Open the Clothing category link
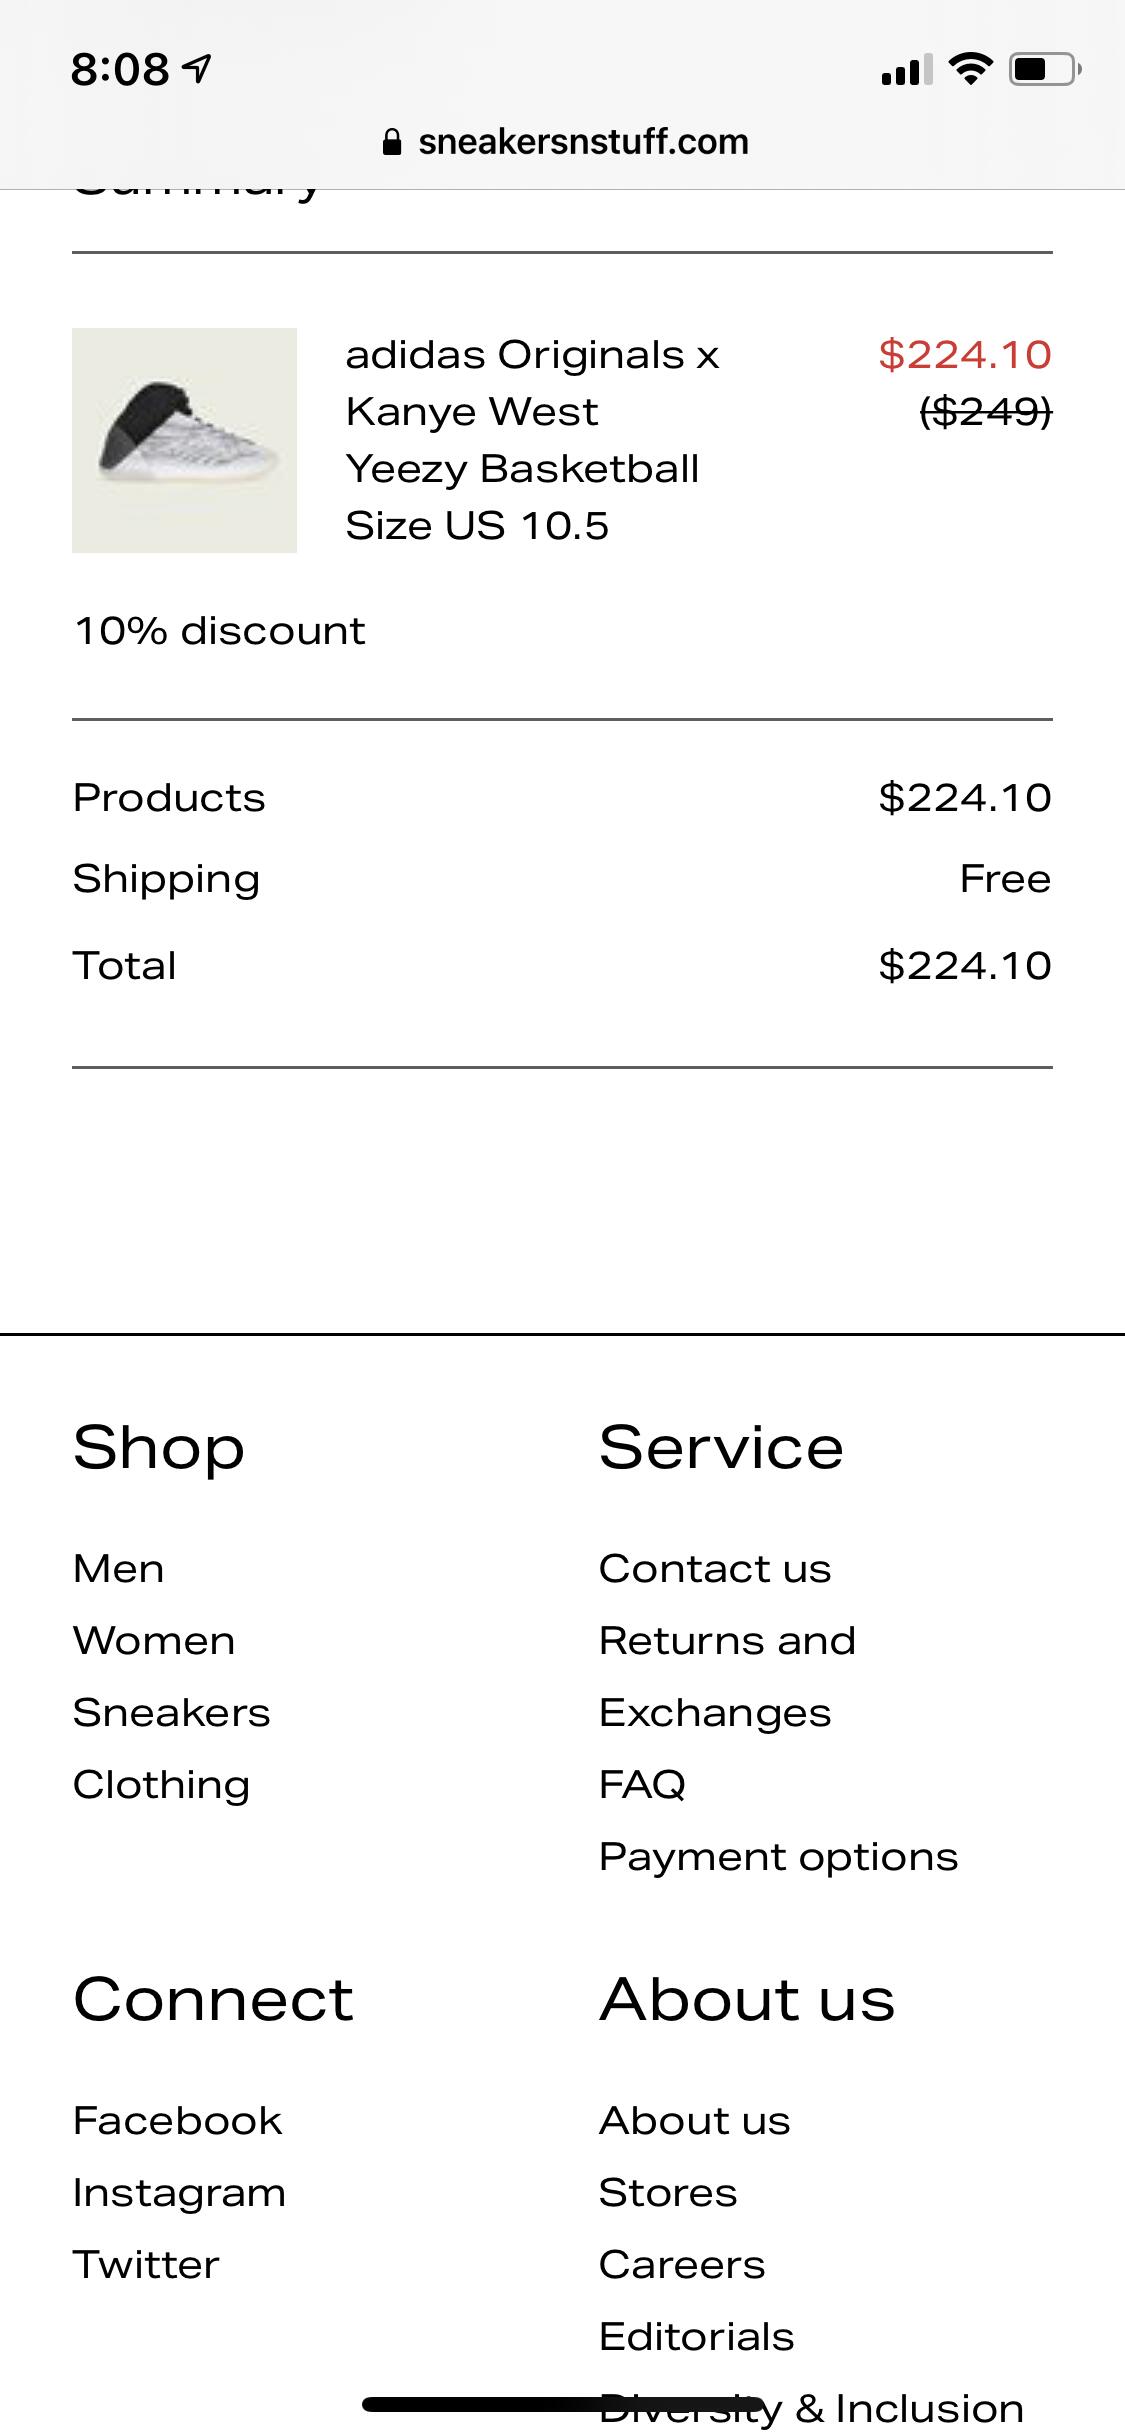This screenshot has height=2436, width=1125. pos(161,1785)
